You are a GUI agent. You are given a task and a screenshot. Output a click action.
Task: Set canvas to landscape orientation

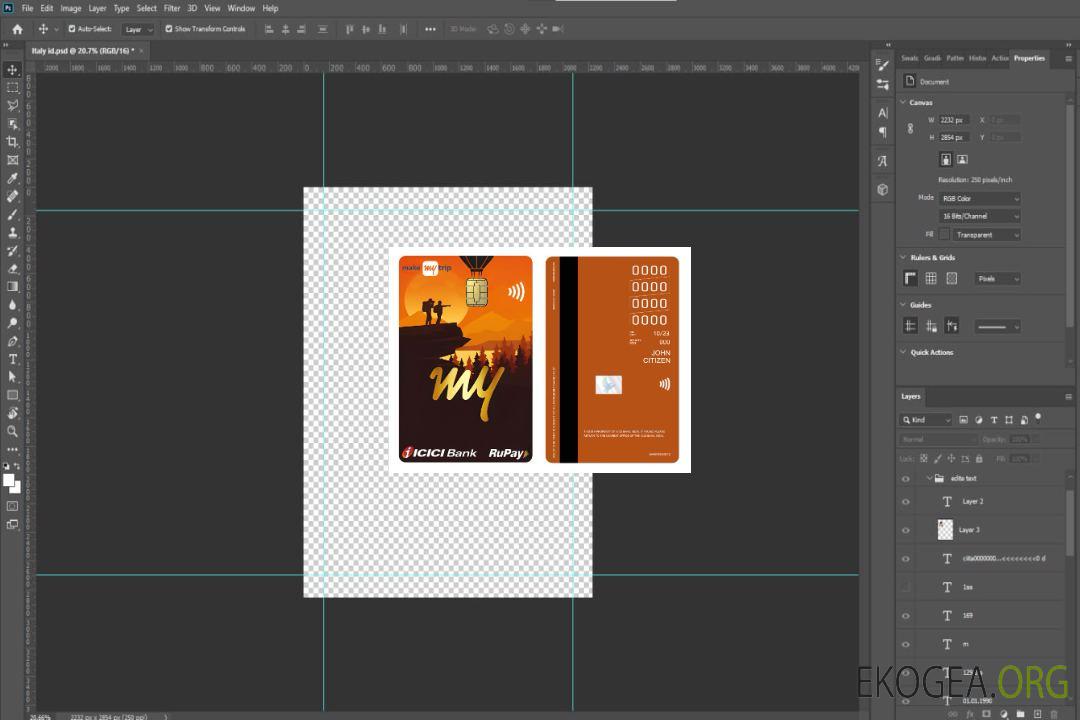click(962, 159)
